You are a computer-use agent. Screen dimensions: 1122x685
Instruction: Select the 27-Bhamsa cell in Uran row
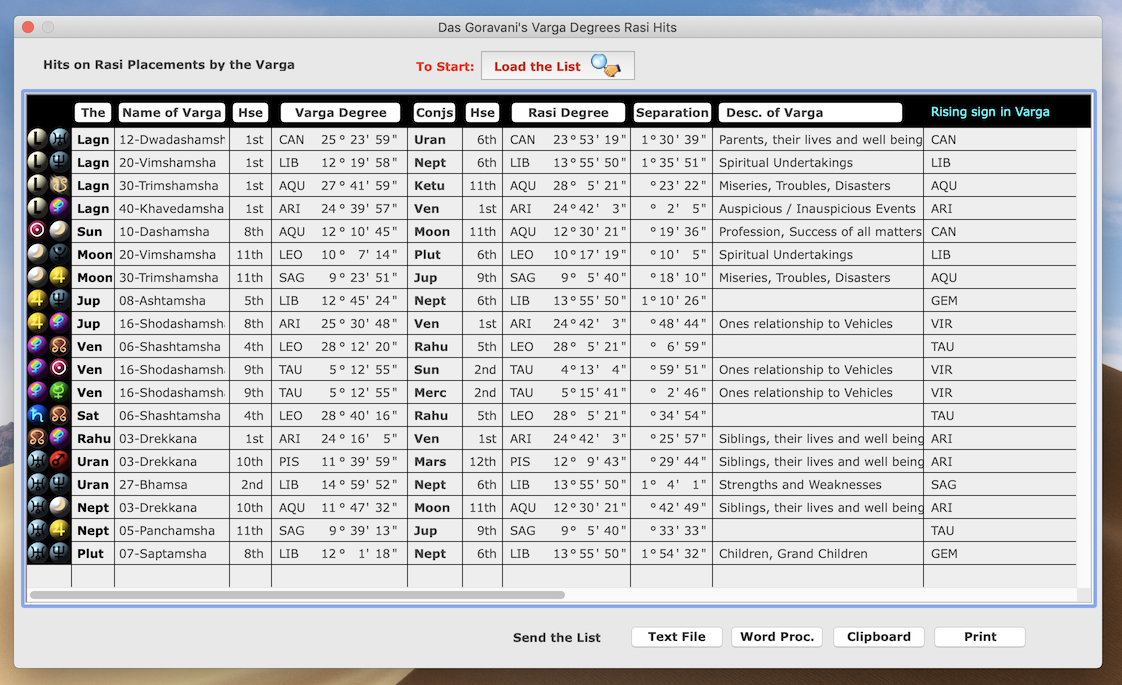click(171, 485)
